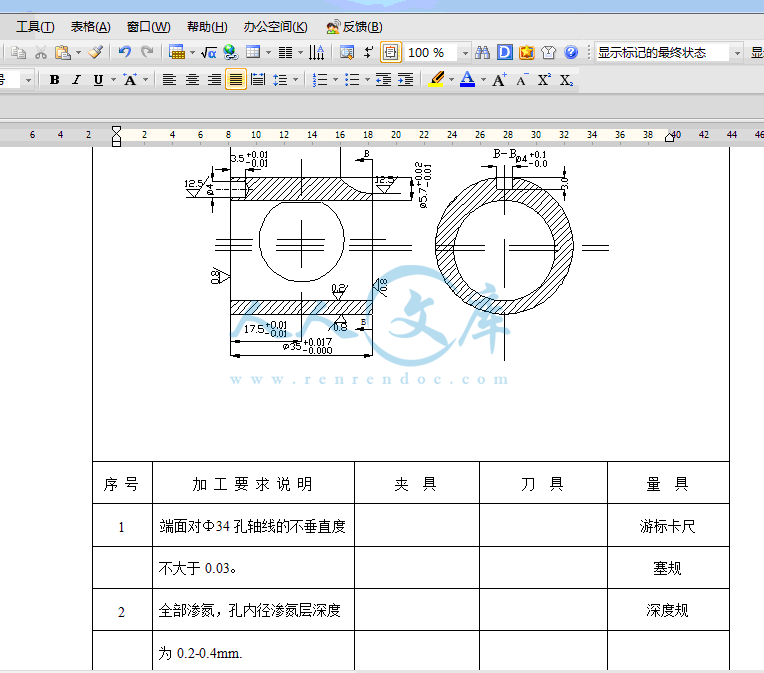This screenshot has width=764, height=673.
Task: Apply Subscript X₂ formatting
Action: coord(566,79)
